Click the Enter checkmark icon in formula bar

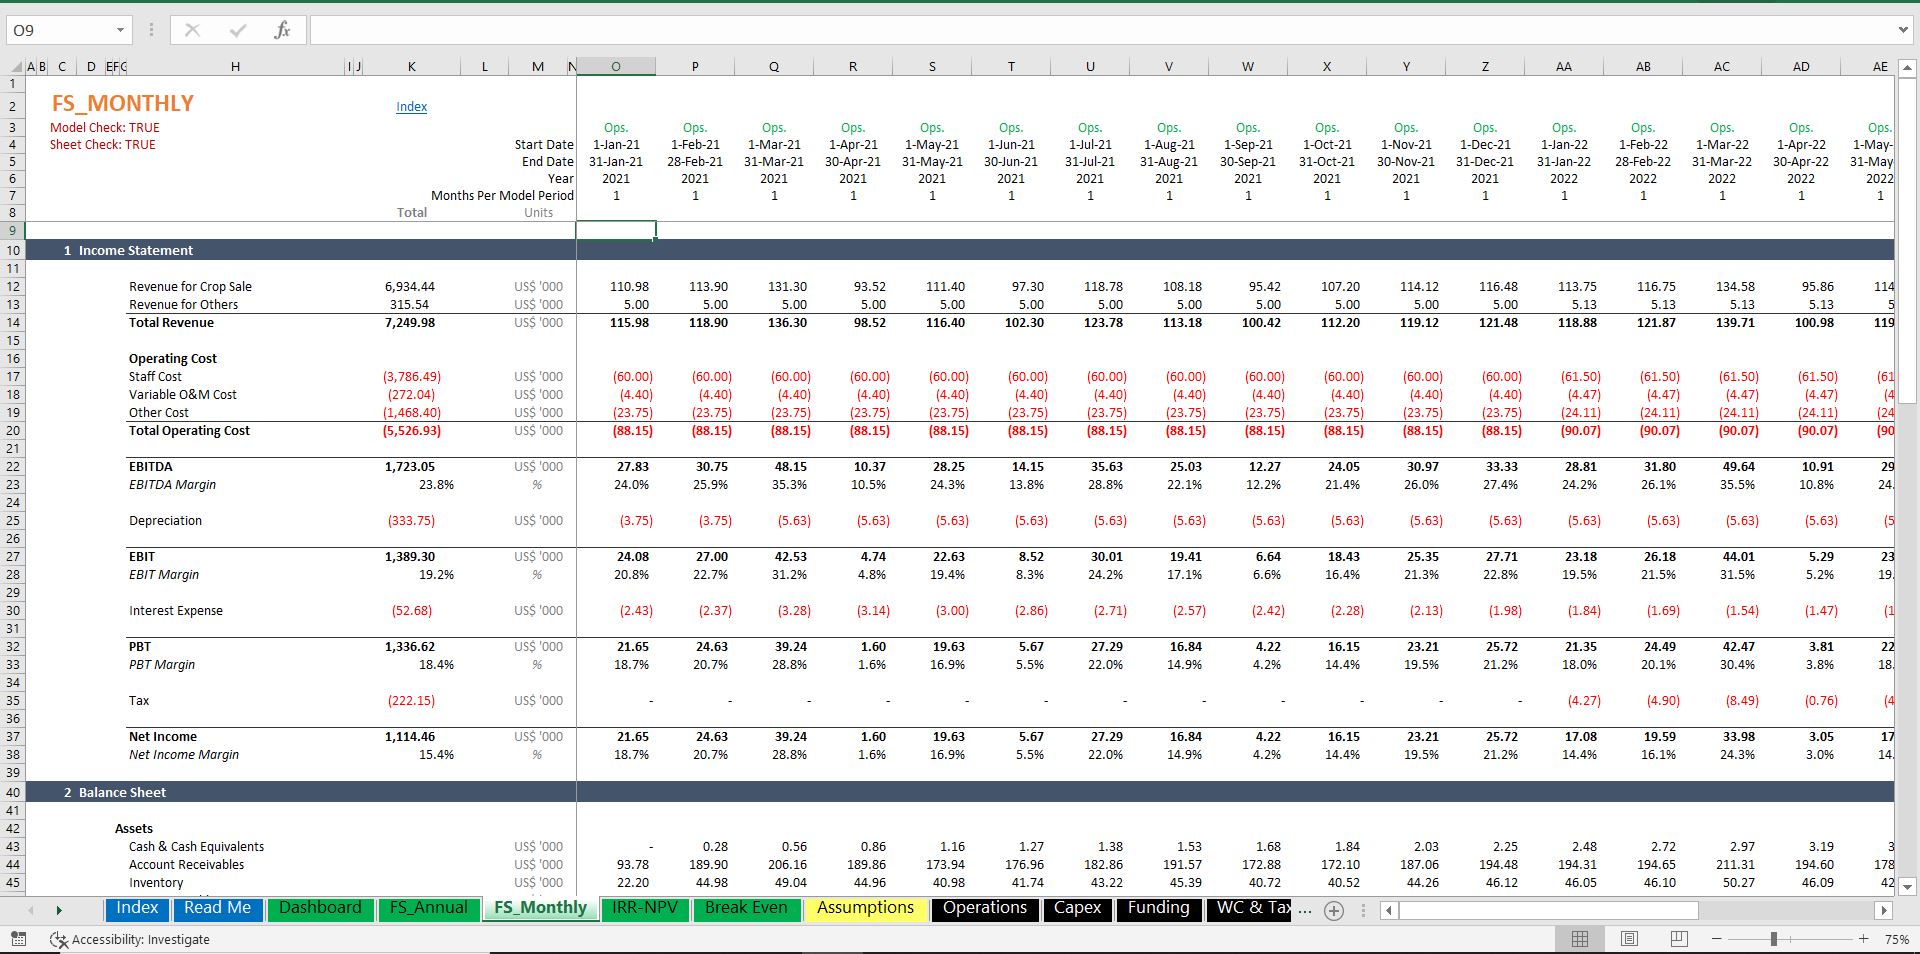237,30
